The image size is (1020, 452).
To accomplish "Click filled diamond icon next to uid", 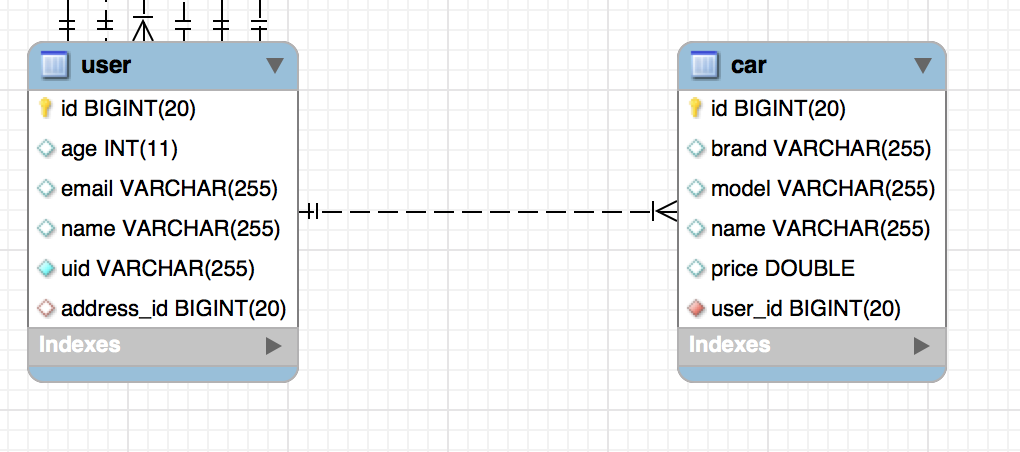I will (46, 268).
